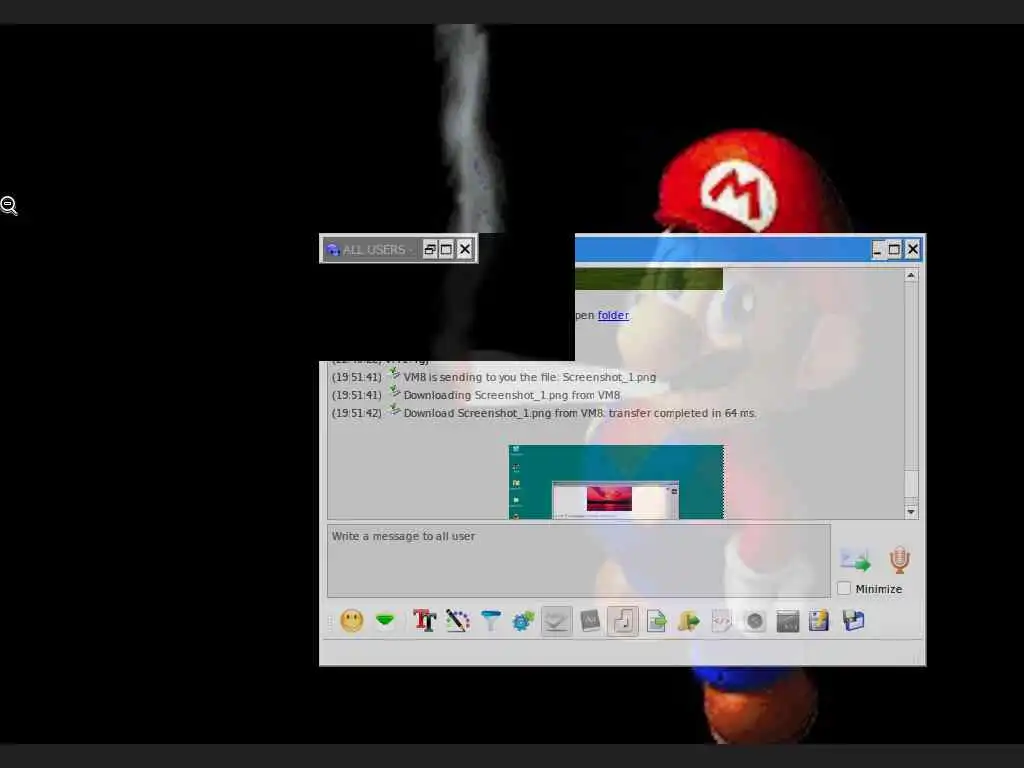Image resolution: width=1024 pixels, height=768 pixels.
Task: Click the "transfer completed in 64 ms" line
Action: coord(580,413)
